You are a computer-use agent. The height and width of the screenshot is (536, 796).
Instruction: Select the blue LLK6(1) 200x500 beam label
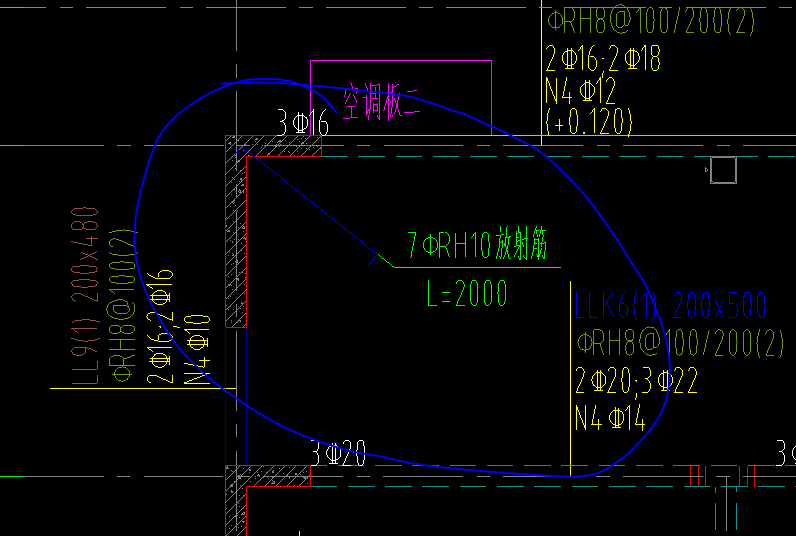click(x=670, y=306)
